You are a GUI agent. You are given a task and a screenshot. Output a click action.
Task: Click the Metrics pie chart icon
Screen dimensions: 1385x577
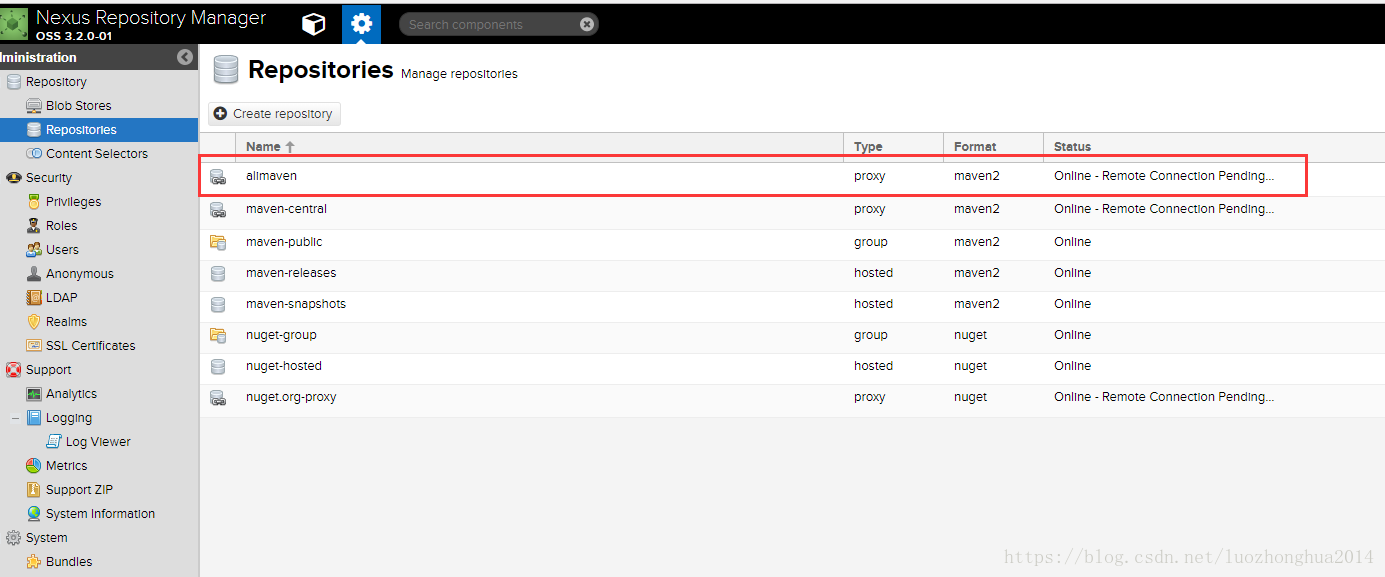point(34,465)
